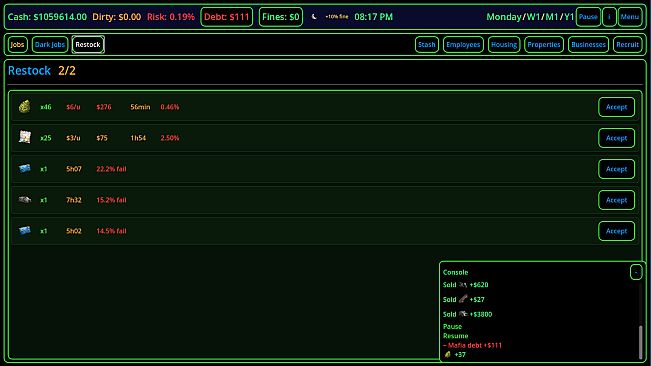Click the $3/u unit price
The height and width of the screenshot is (366, 651).
[73, 138]
